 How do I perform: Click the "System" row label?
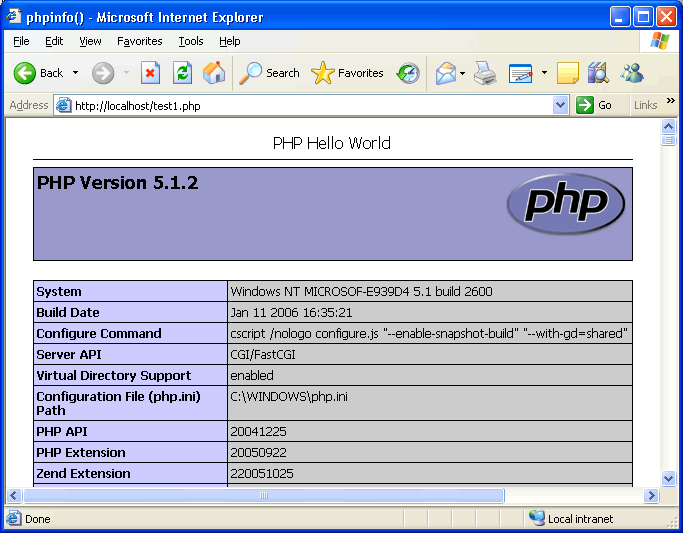pos(59,291)
